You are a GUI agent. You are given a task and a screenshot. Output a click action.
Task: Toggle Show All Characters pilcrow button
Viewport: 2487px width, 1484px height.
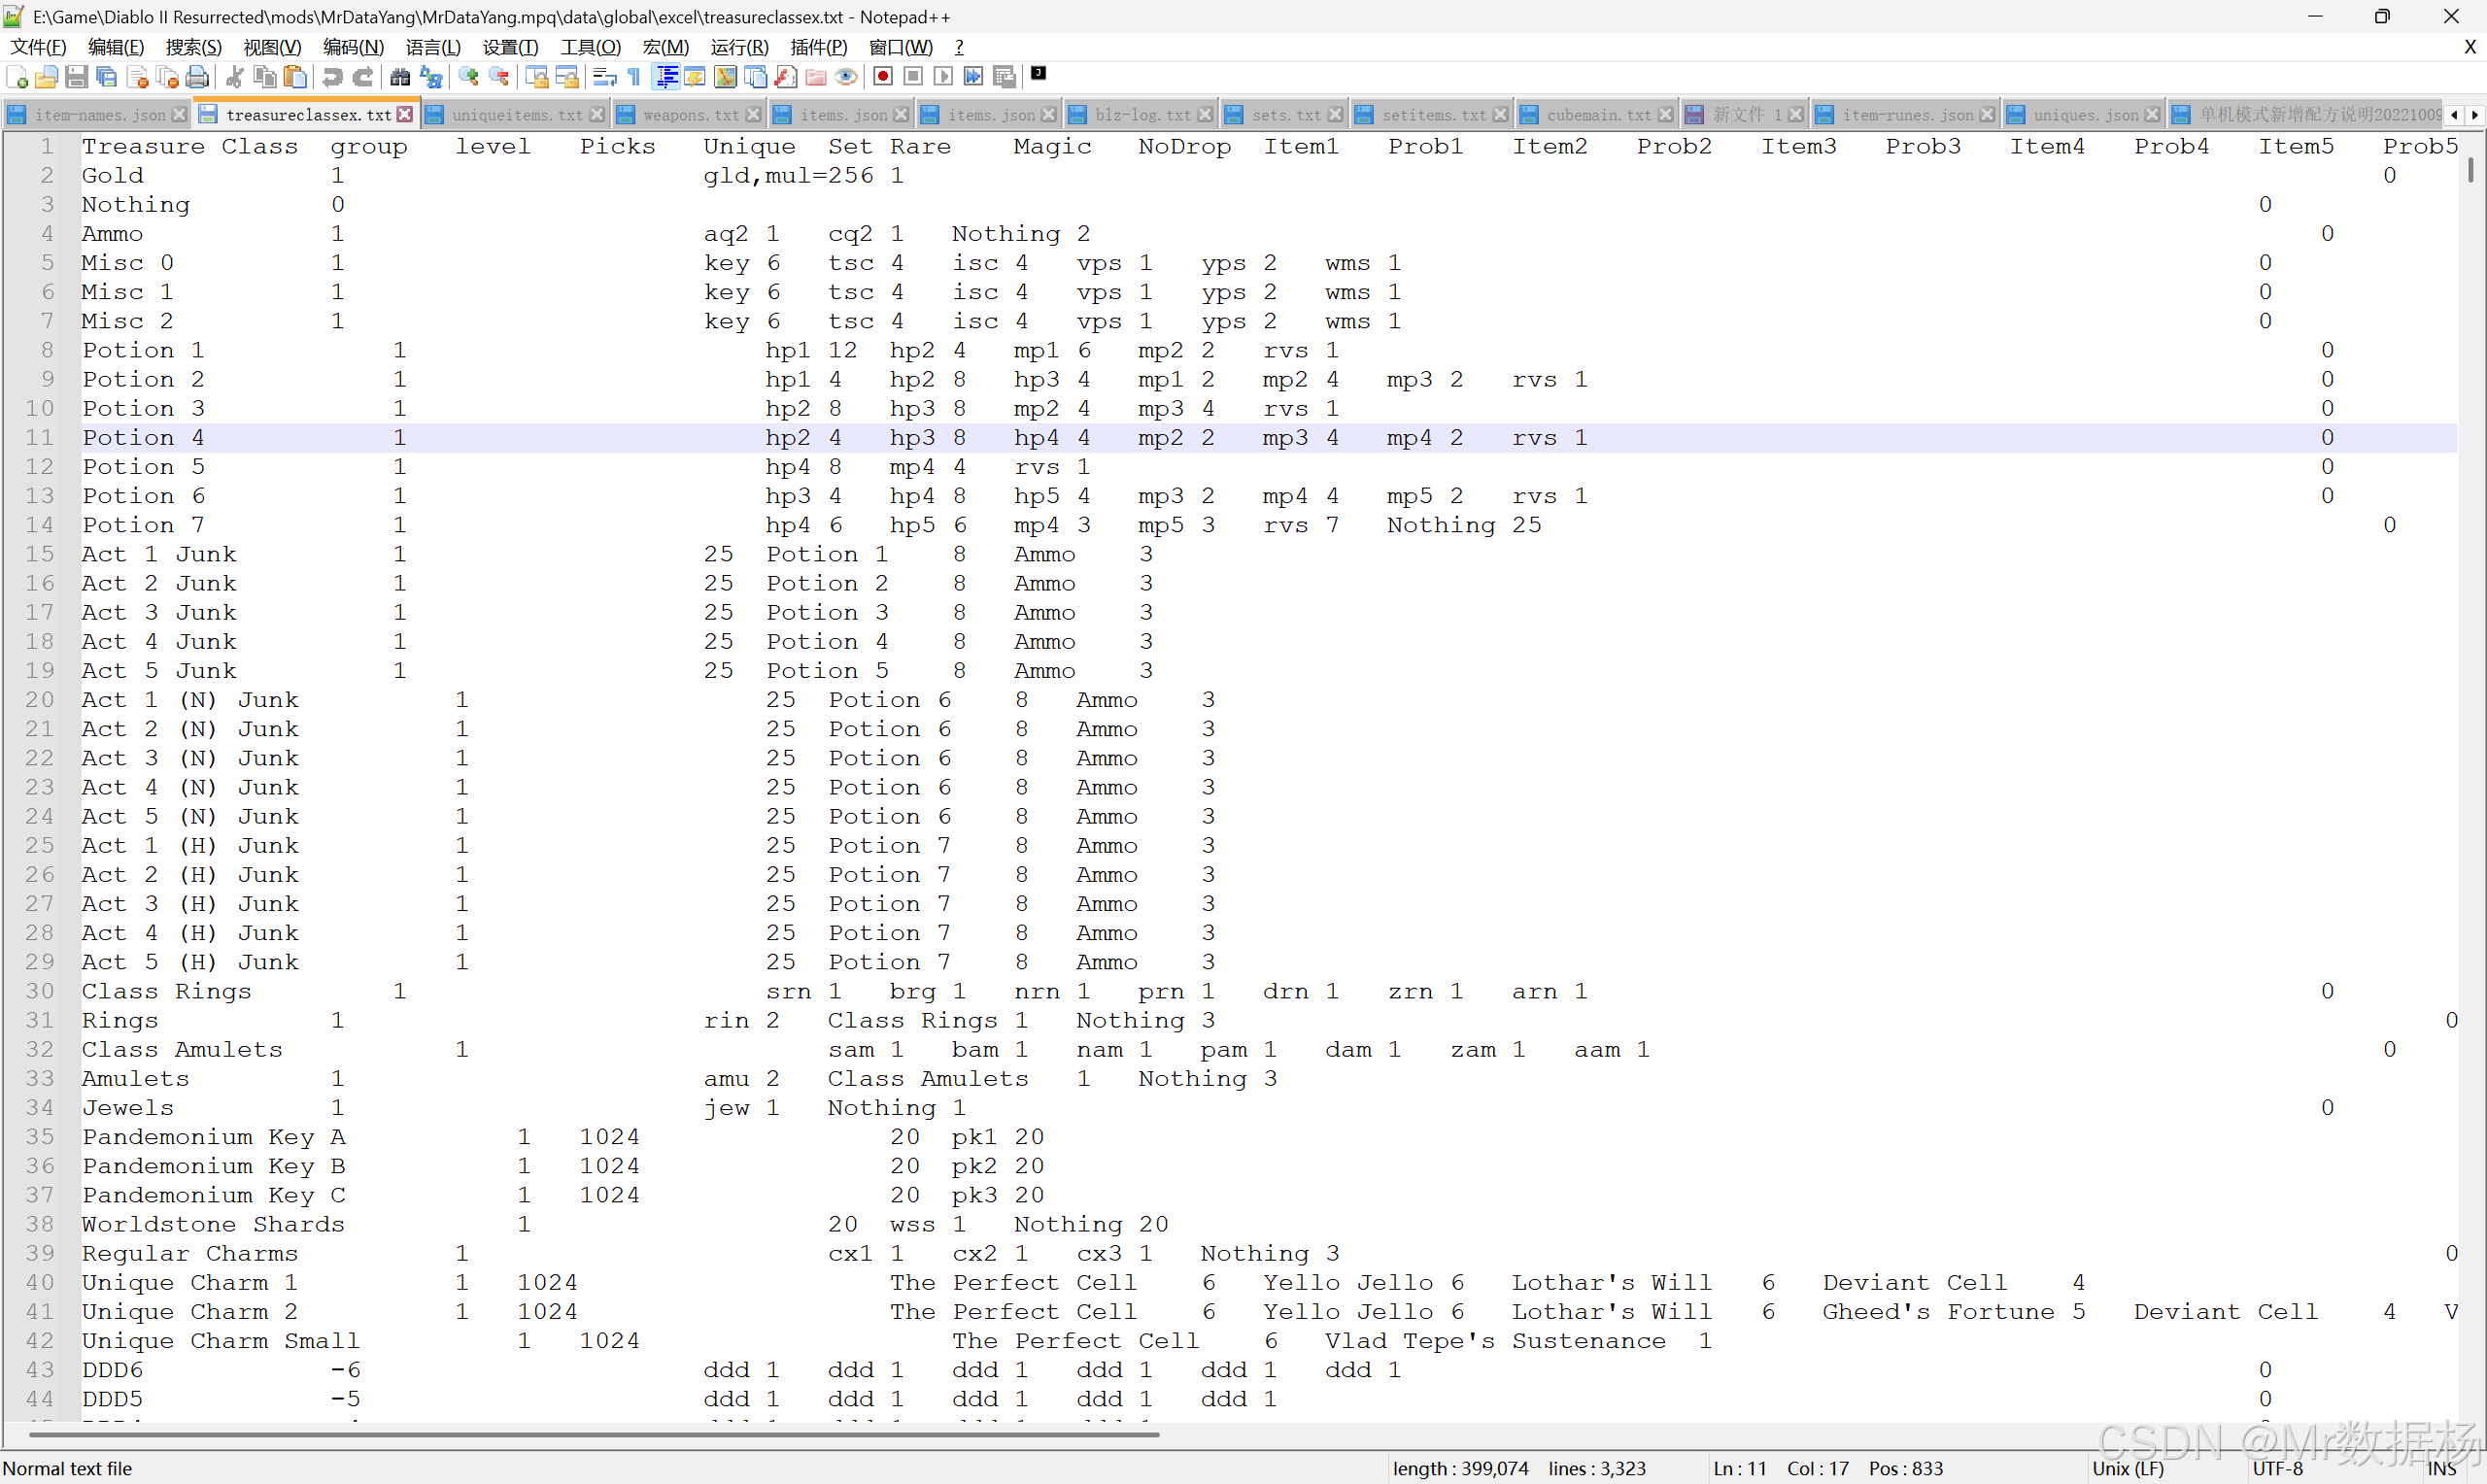click(x=634, y=77)
